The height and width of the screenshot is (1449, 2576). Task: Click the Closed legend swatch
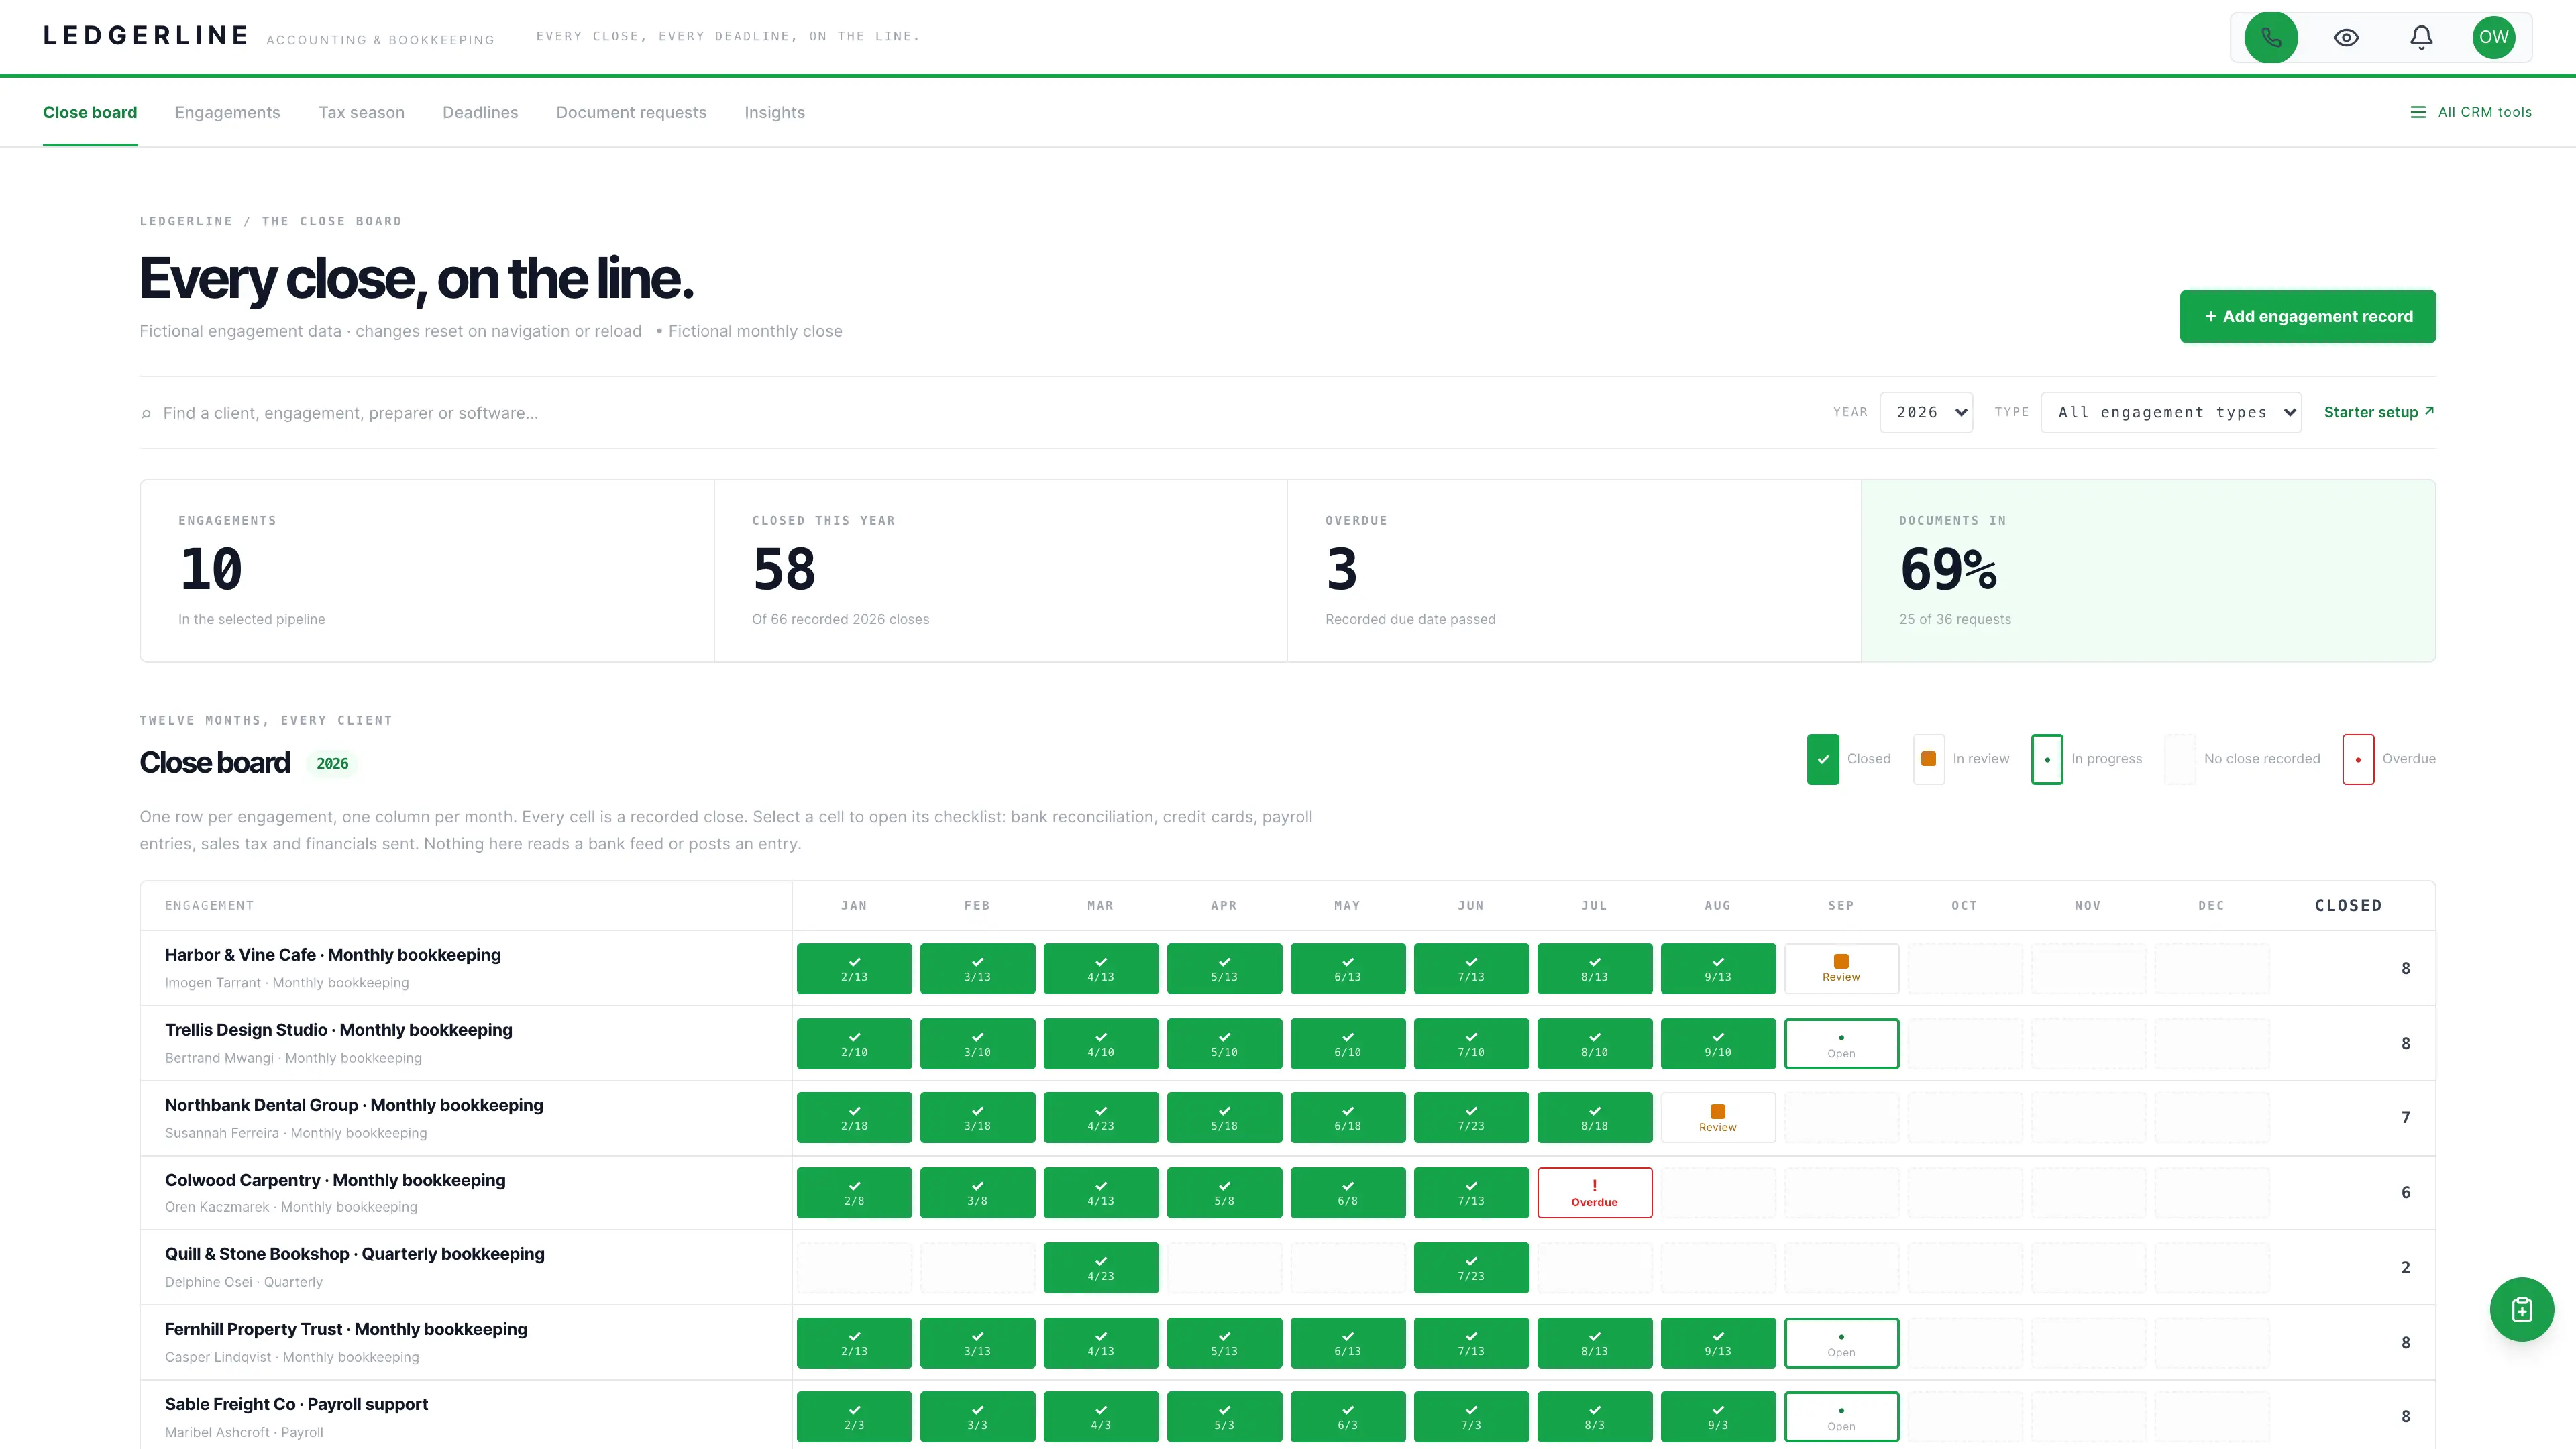(1822, 759)
